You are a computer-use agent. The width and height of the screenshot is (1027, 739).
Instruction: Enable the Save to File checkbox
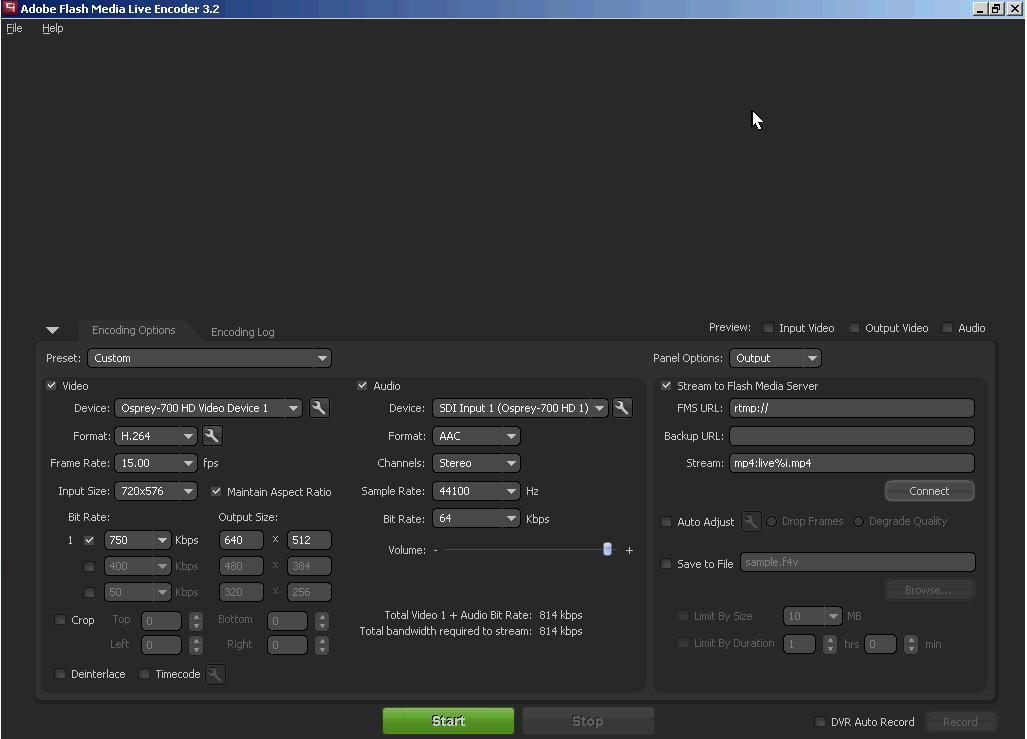pyautogui.click(x=666, y=563)
